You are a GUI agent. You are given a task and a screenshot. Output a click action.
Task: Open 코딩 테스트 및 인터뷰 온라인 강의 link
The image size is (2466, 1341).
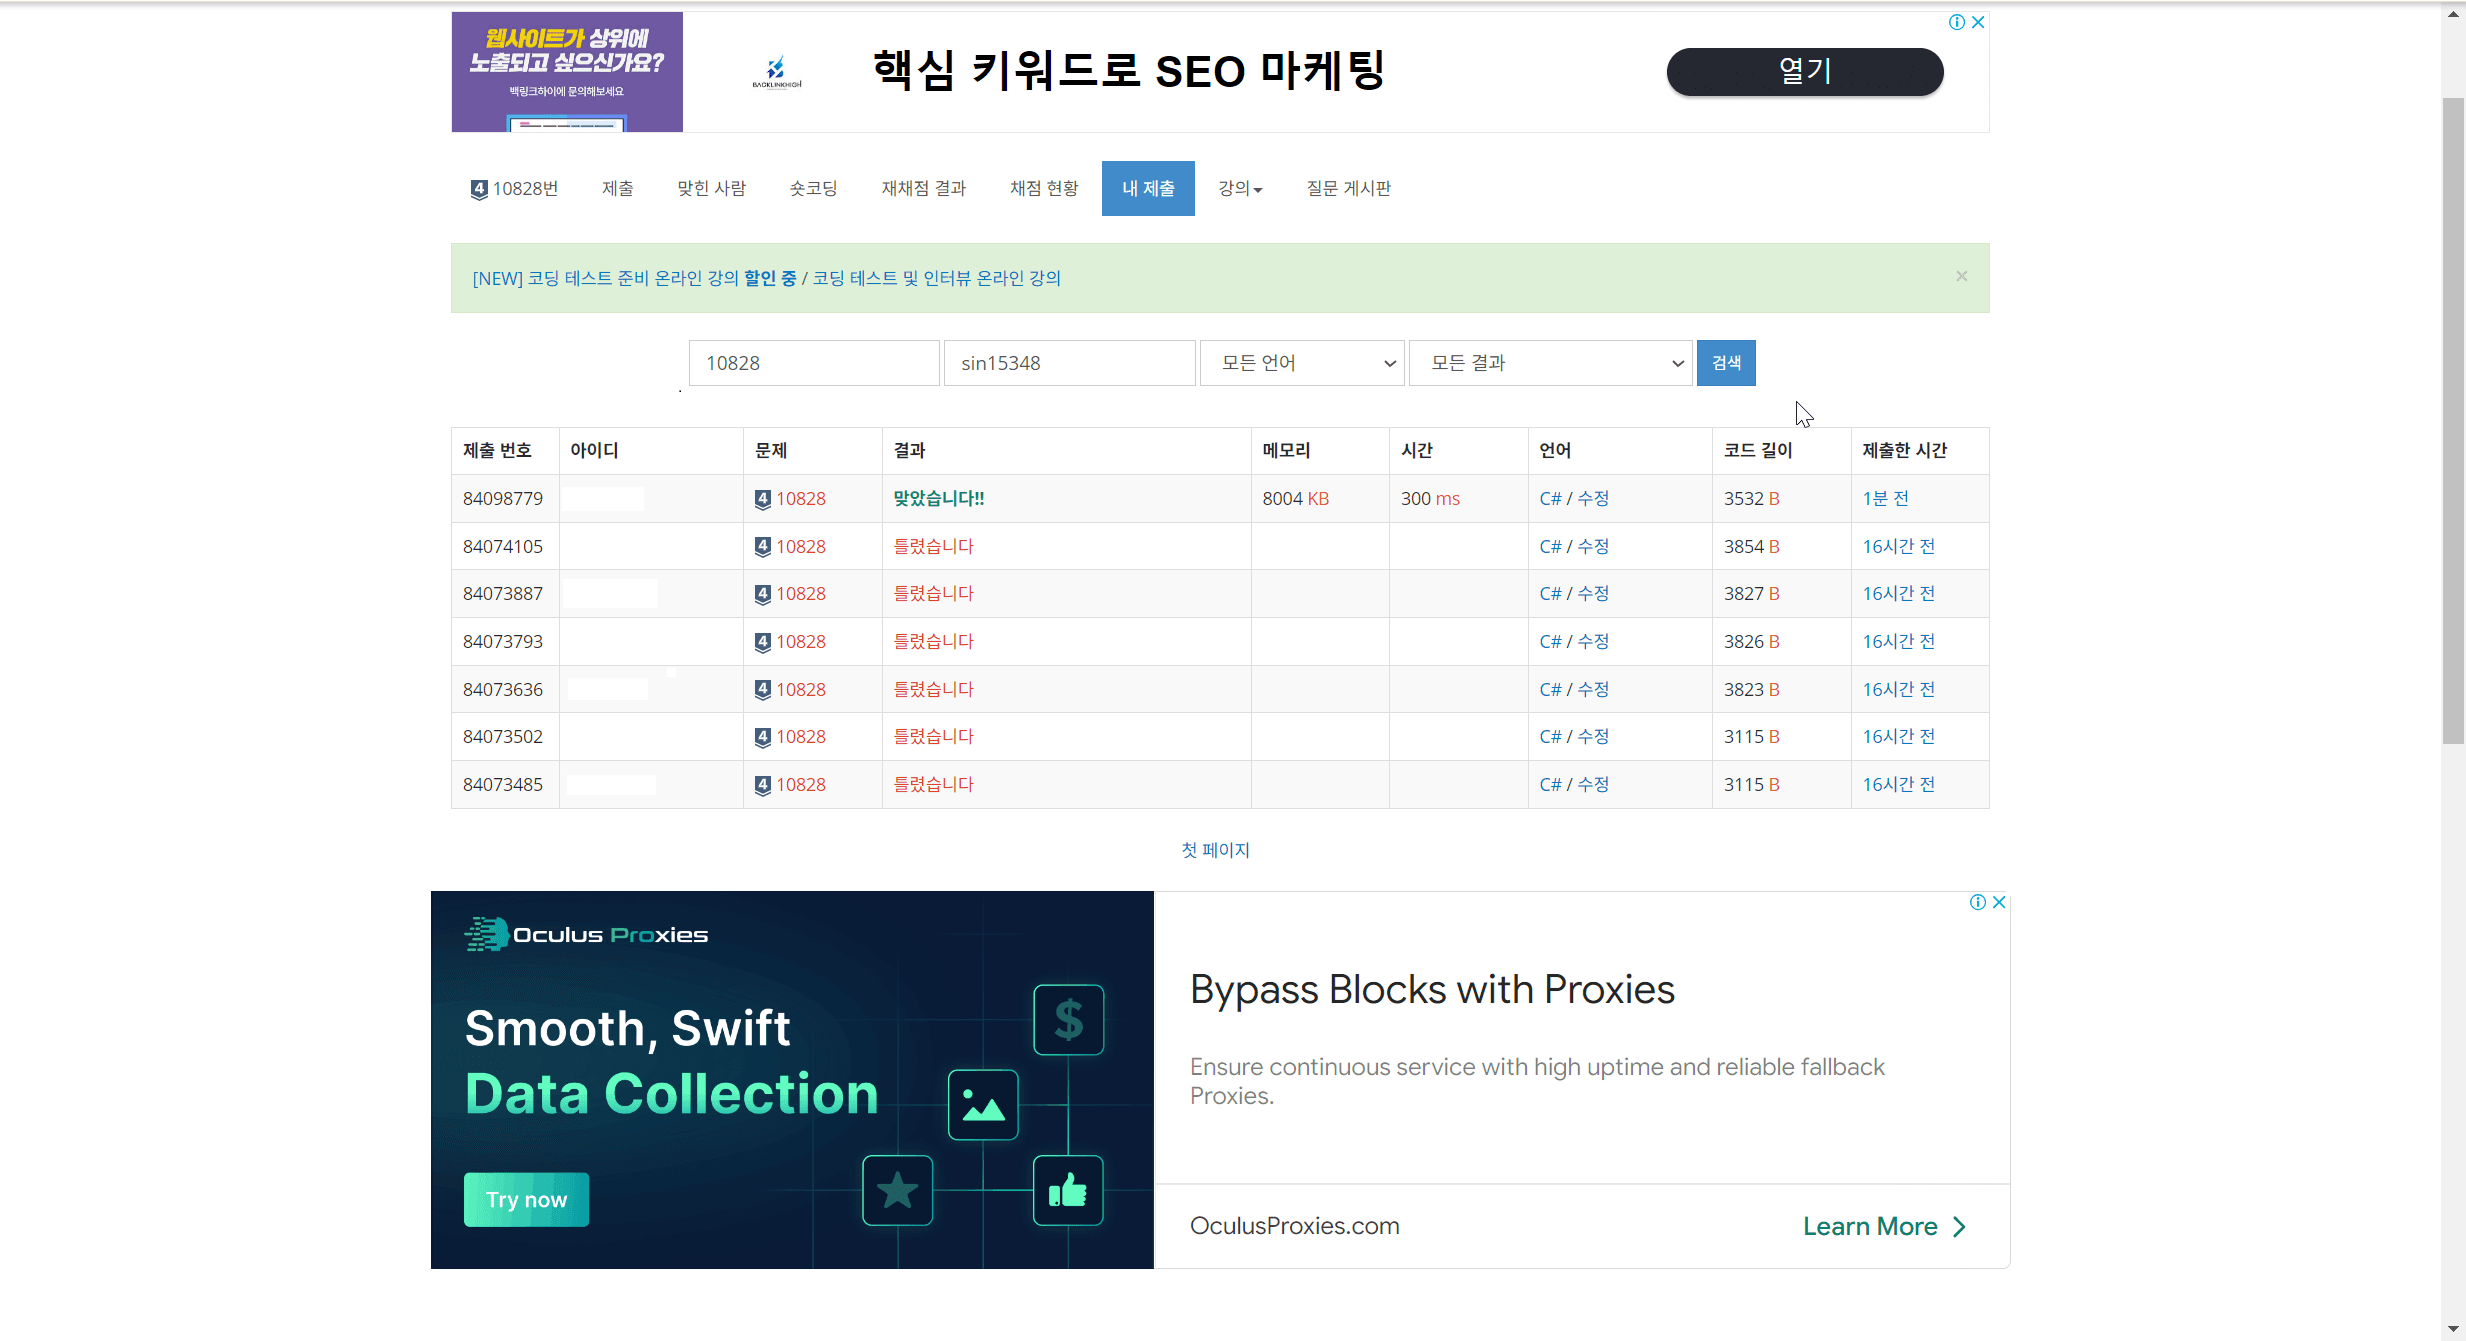[x=936, y=278]
